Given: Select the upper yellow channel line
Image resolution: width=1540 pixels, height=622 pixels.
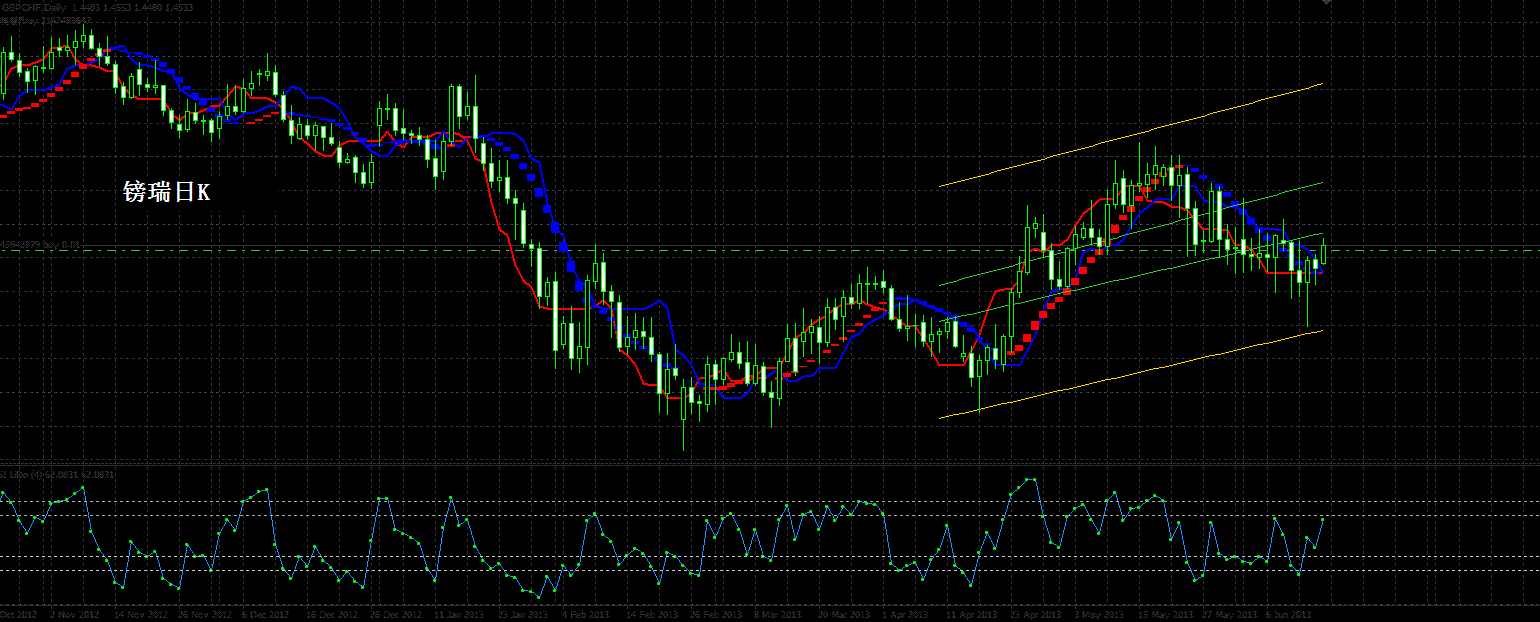Looking at the screenshot, I should pyautogui.click(x=1130, y=136).
